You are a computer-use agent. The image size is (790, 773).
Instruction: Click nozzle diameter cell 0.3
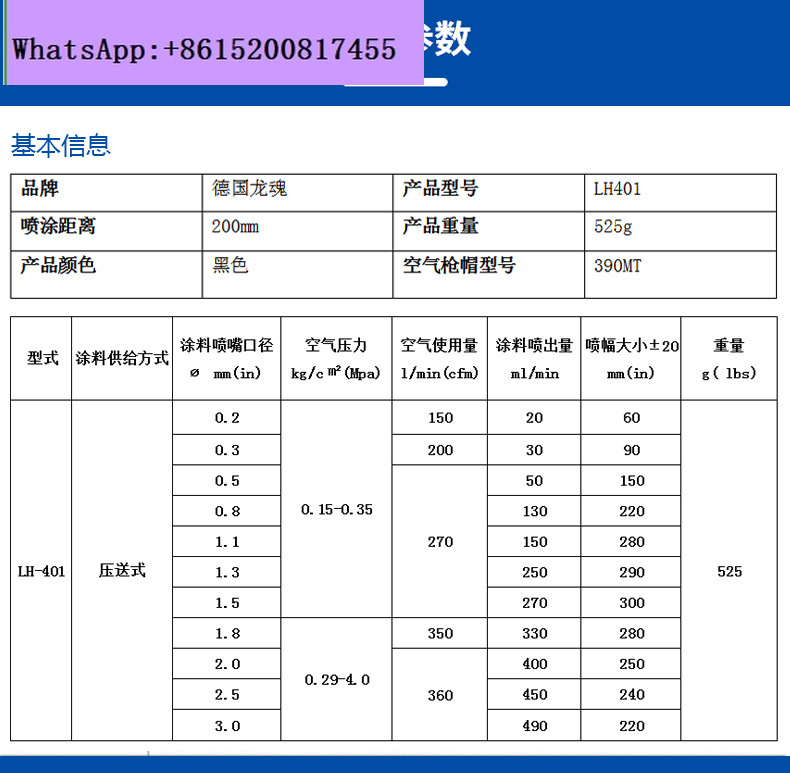227,450
